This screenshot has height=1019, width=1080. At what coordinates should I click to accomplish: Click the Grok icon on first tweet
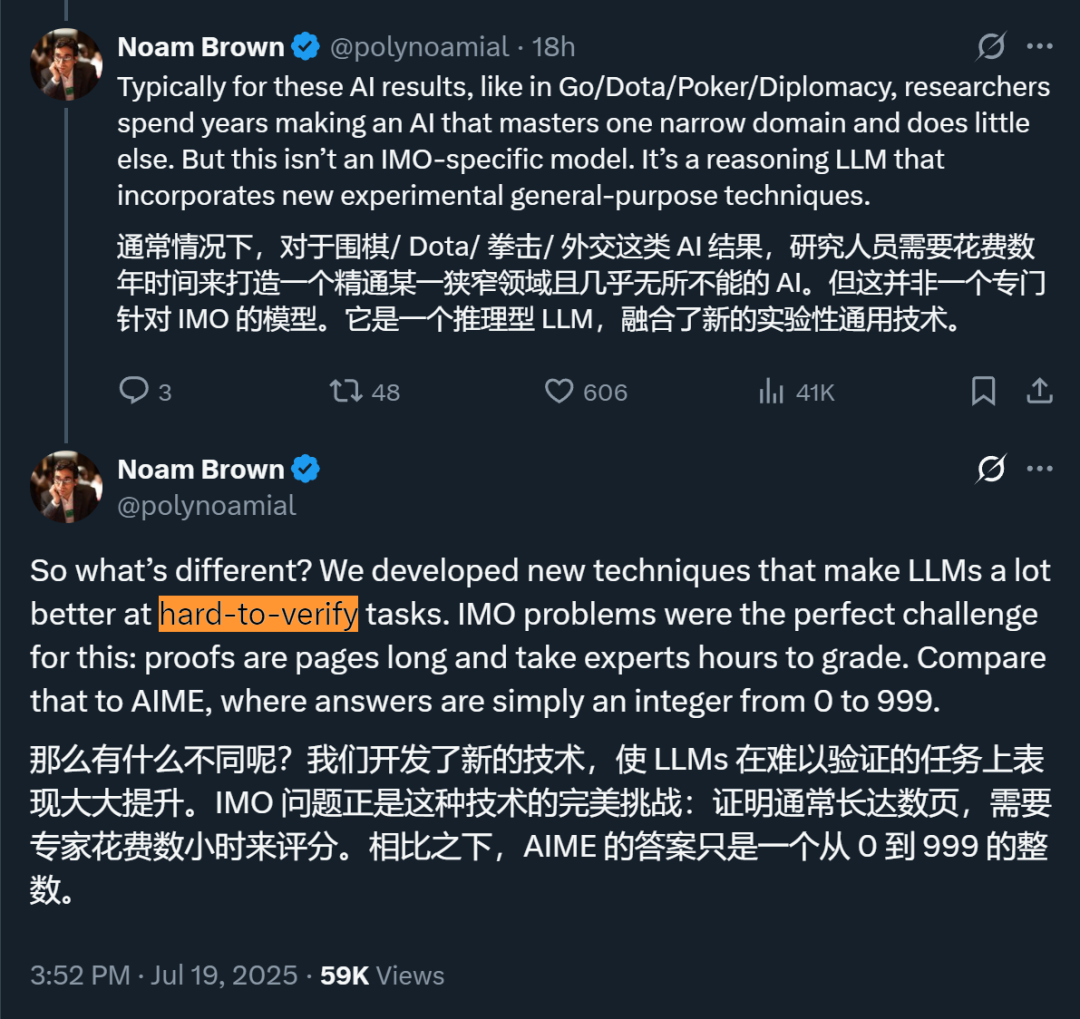(991, 46)
